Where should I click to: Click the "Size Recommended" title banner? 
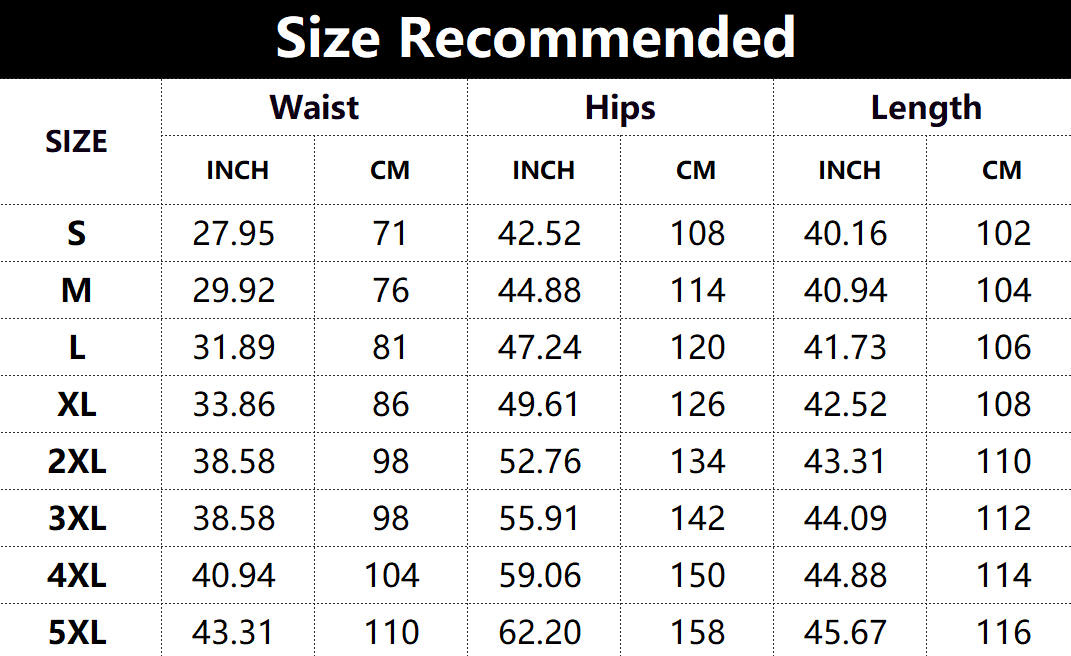(535, 39)
